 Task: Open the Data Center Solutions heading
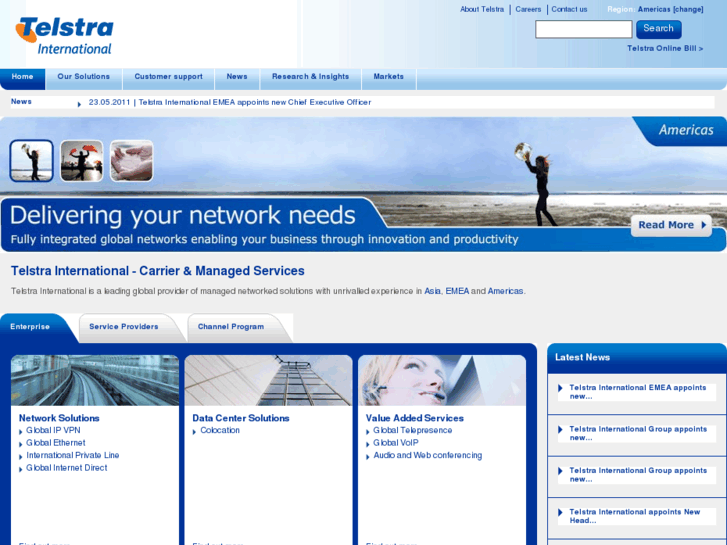[241, 418]
